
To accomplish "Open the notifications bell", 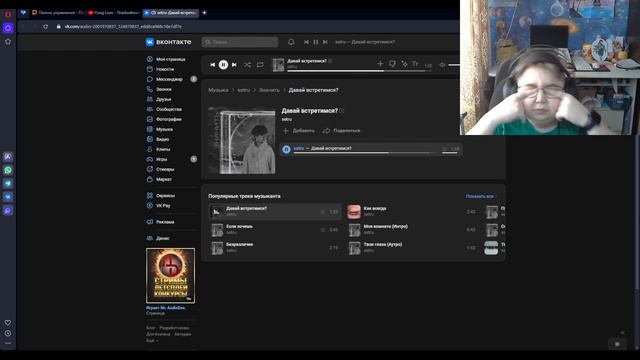I will (291, 42).
